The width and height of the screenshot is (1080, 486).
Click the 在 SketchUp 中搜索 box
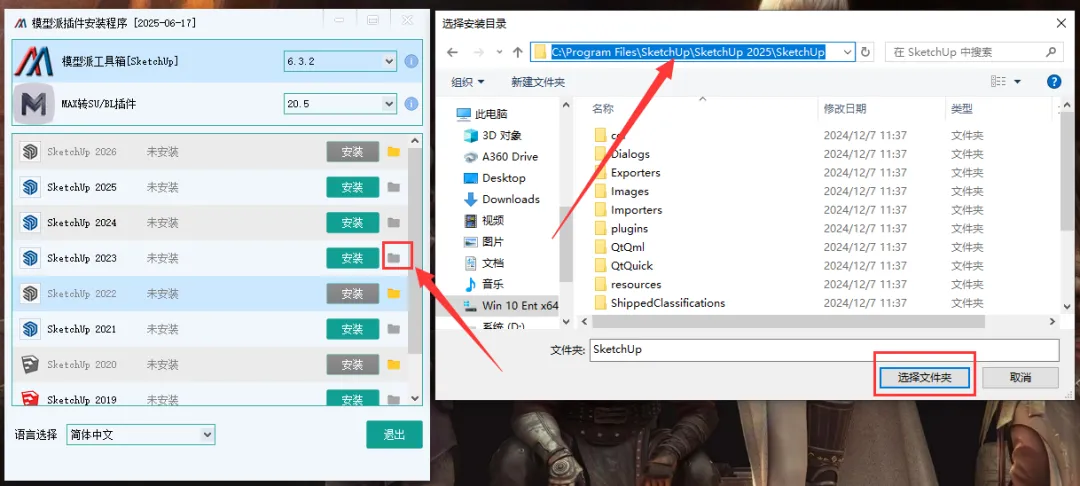click(974, 52)
